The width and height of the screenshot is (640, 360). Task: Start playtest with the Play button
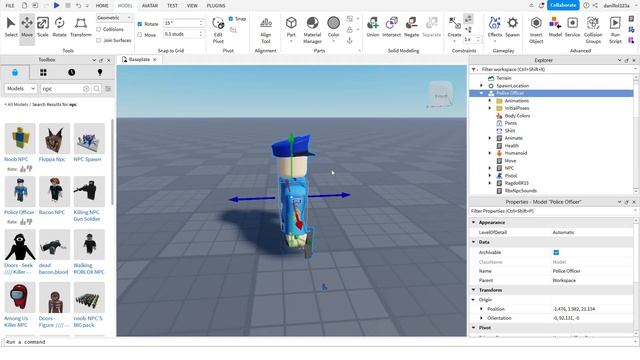56,5
